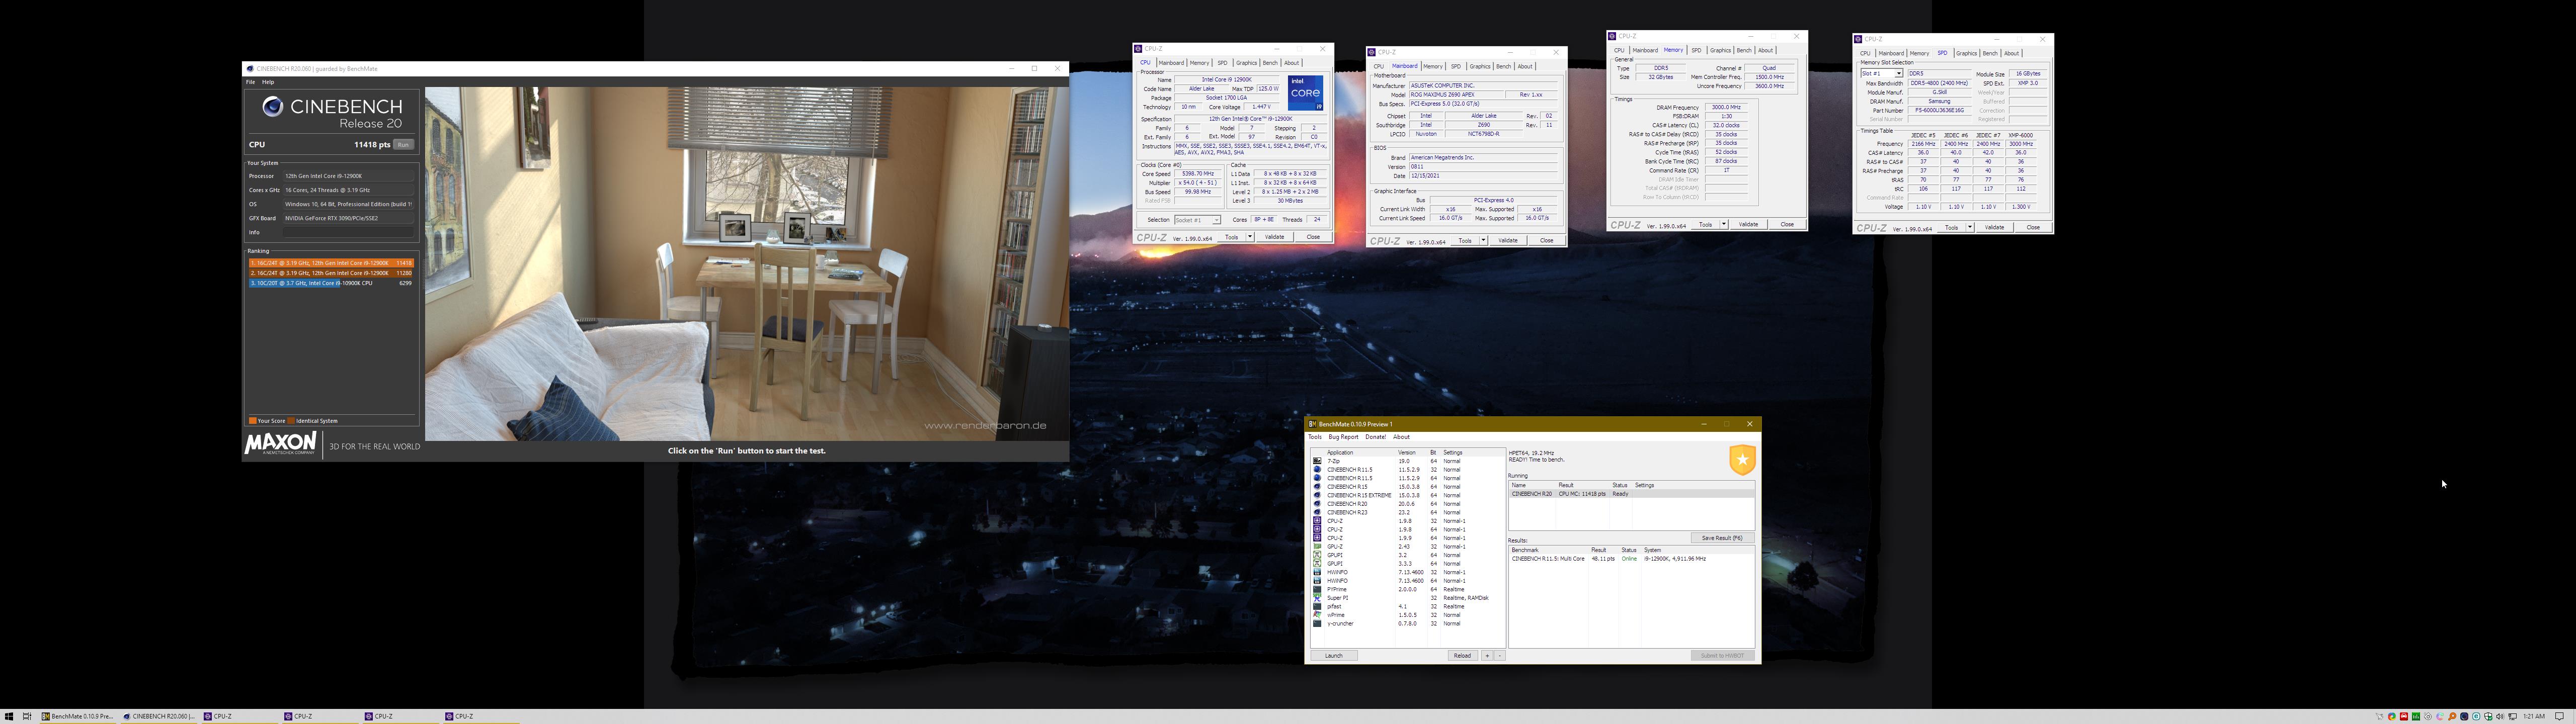Image resolution: width=2576 pixels, height=724 pixels.
Task: Select CINEBENCH R20 row in Running list
Action: 1631,494
